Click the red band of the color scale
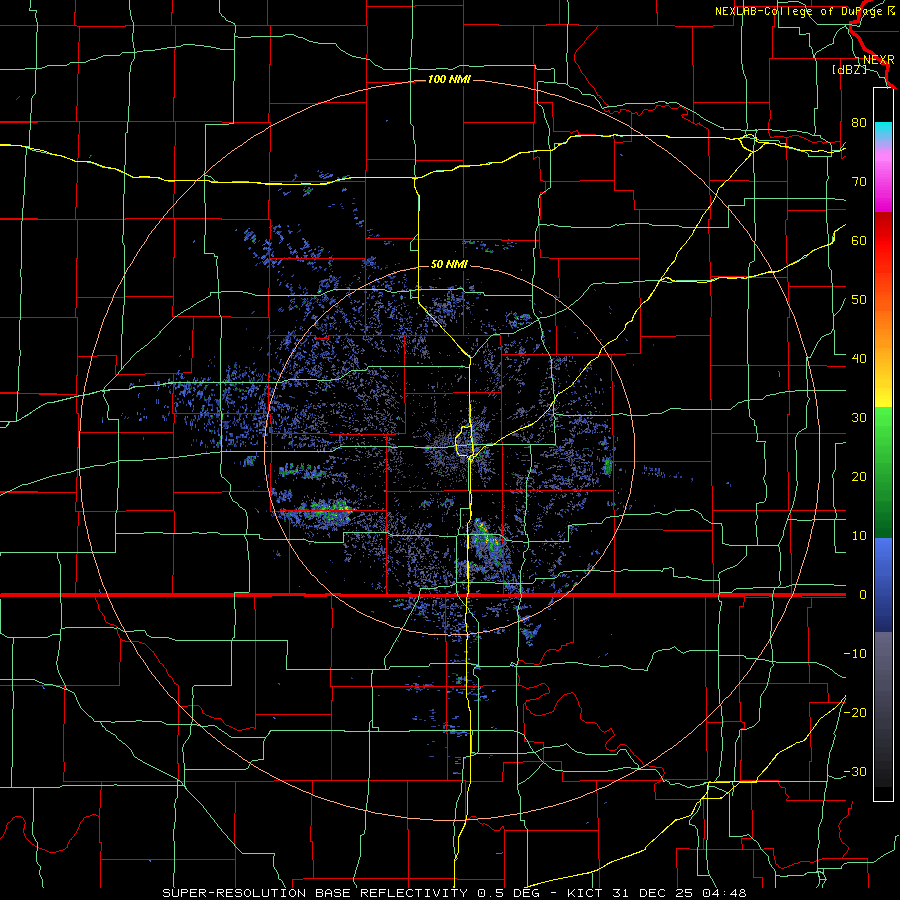900x900 pixels. click(883, 241)
